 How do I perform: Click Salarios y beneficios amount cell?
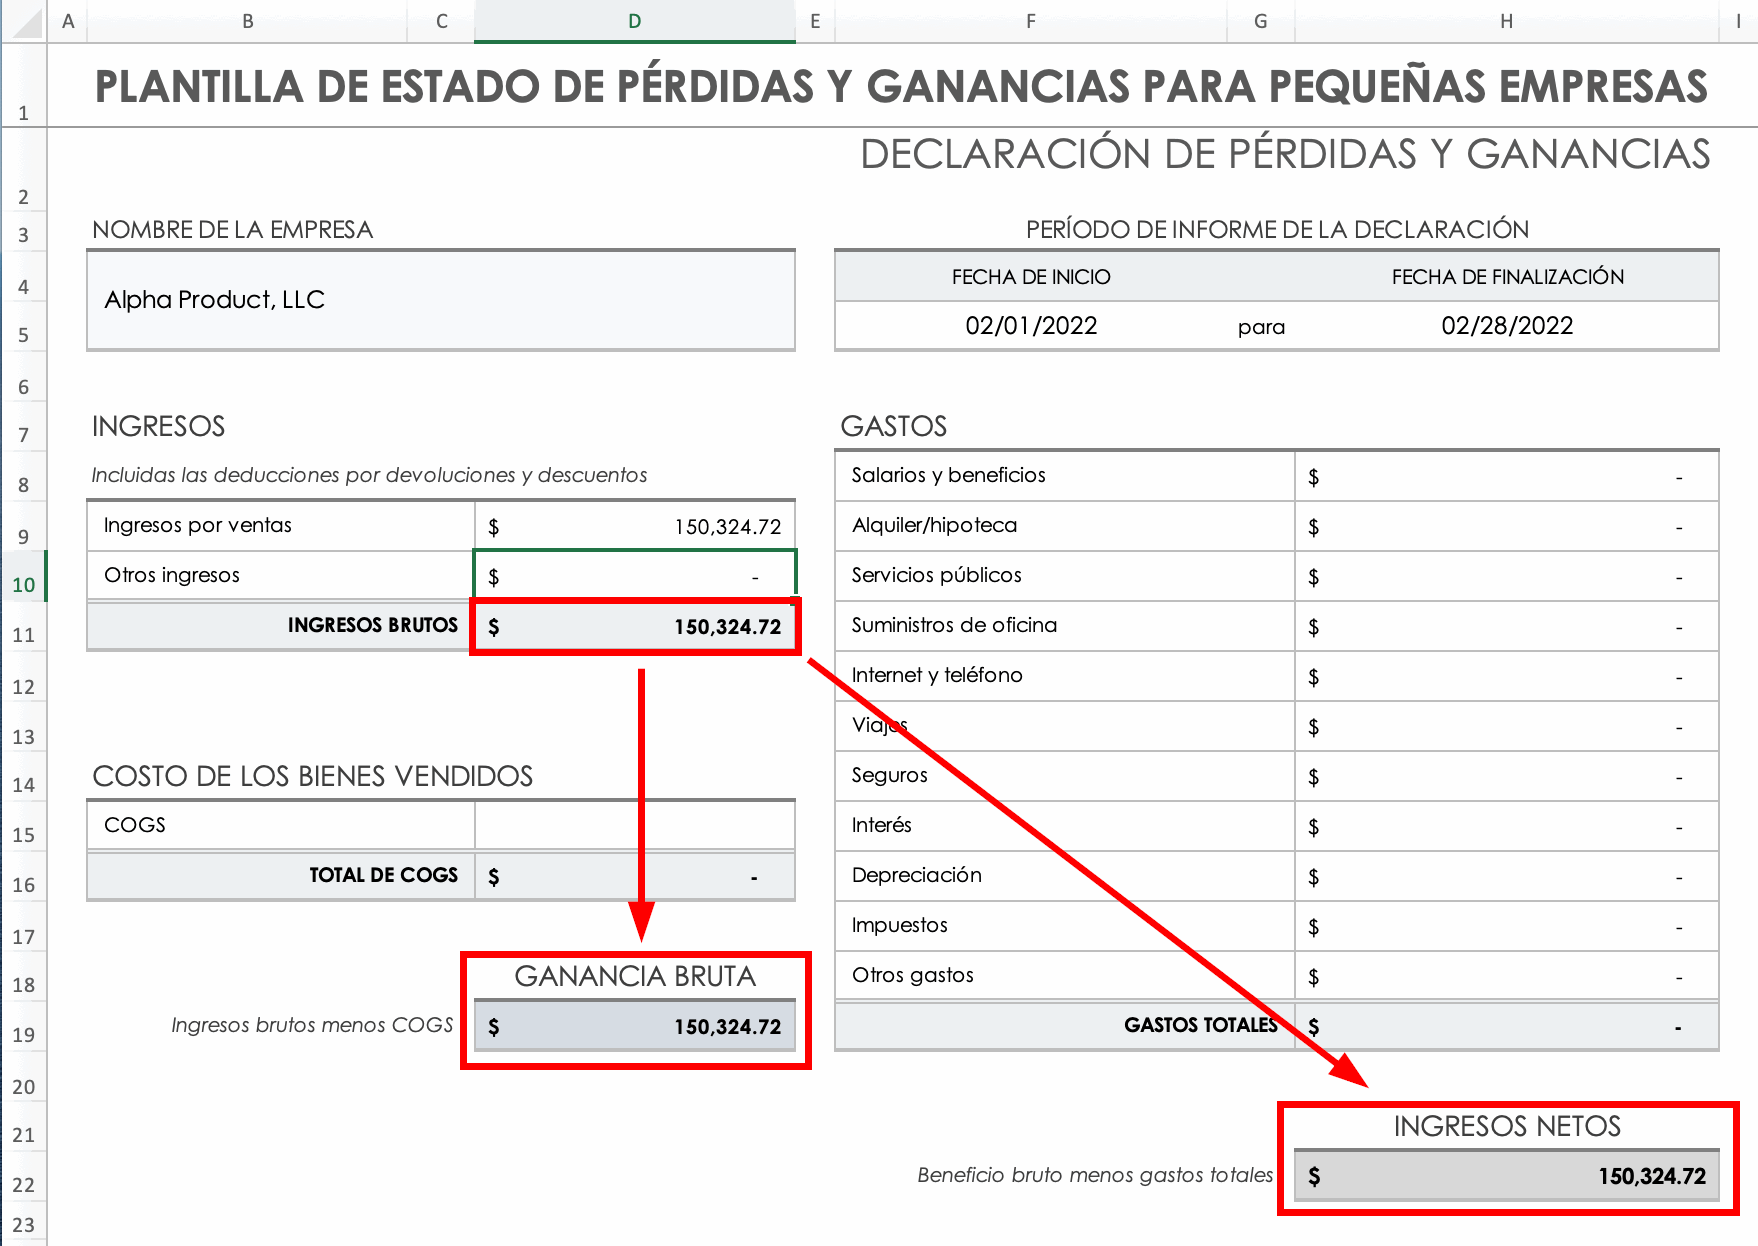pos(1507,476)
